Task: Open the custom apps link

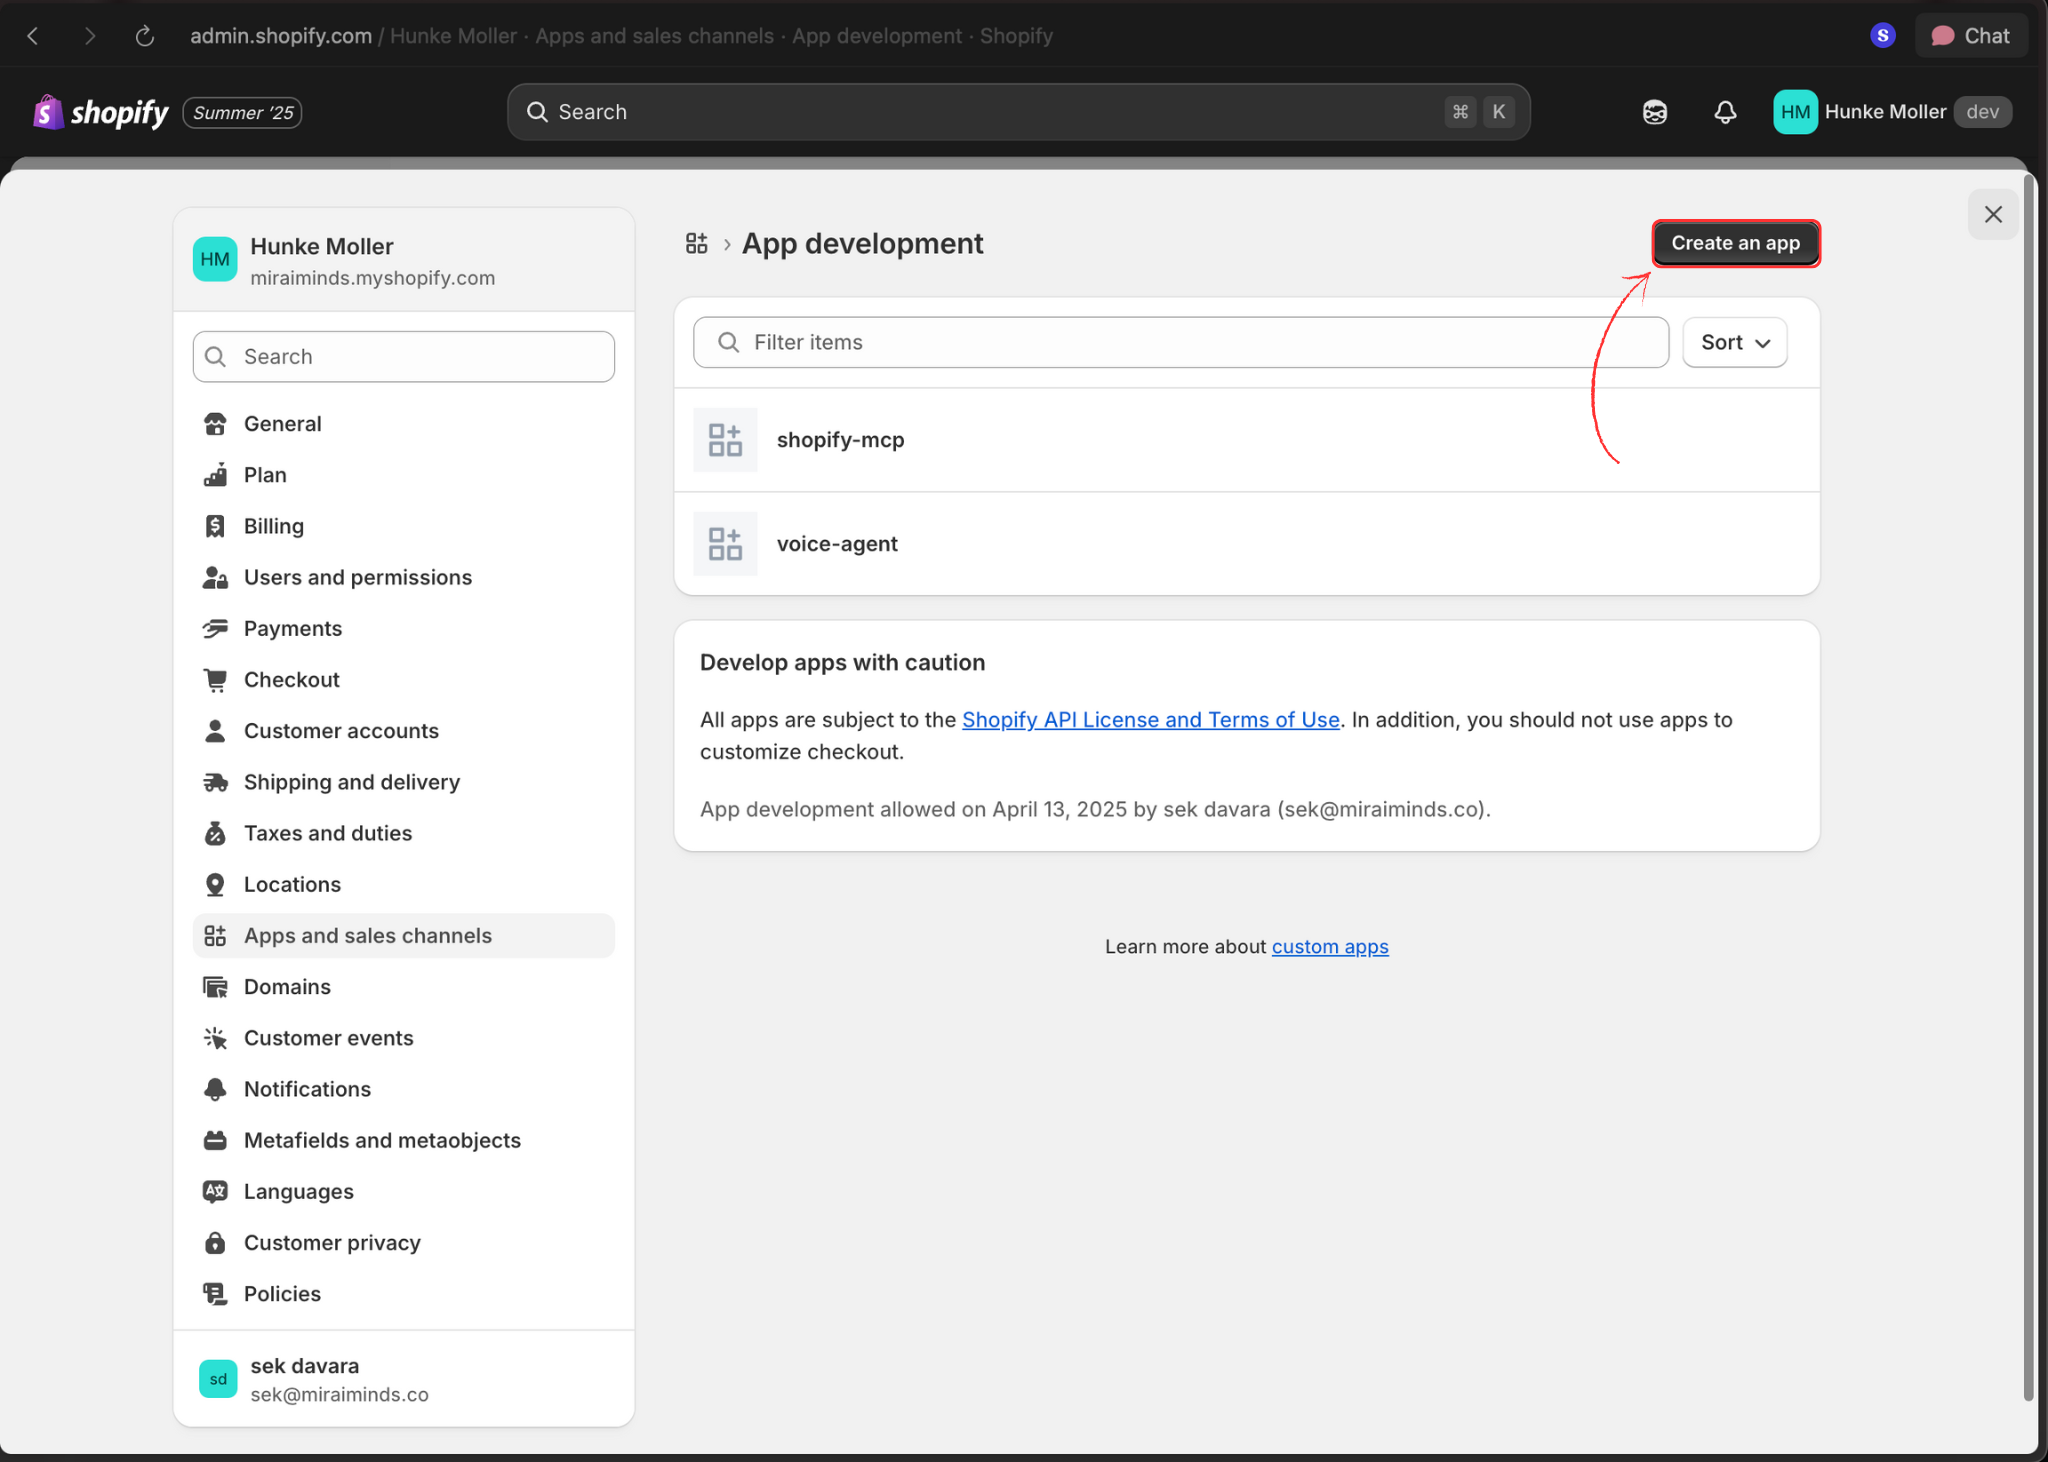Action: tap(1330, 946)
